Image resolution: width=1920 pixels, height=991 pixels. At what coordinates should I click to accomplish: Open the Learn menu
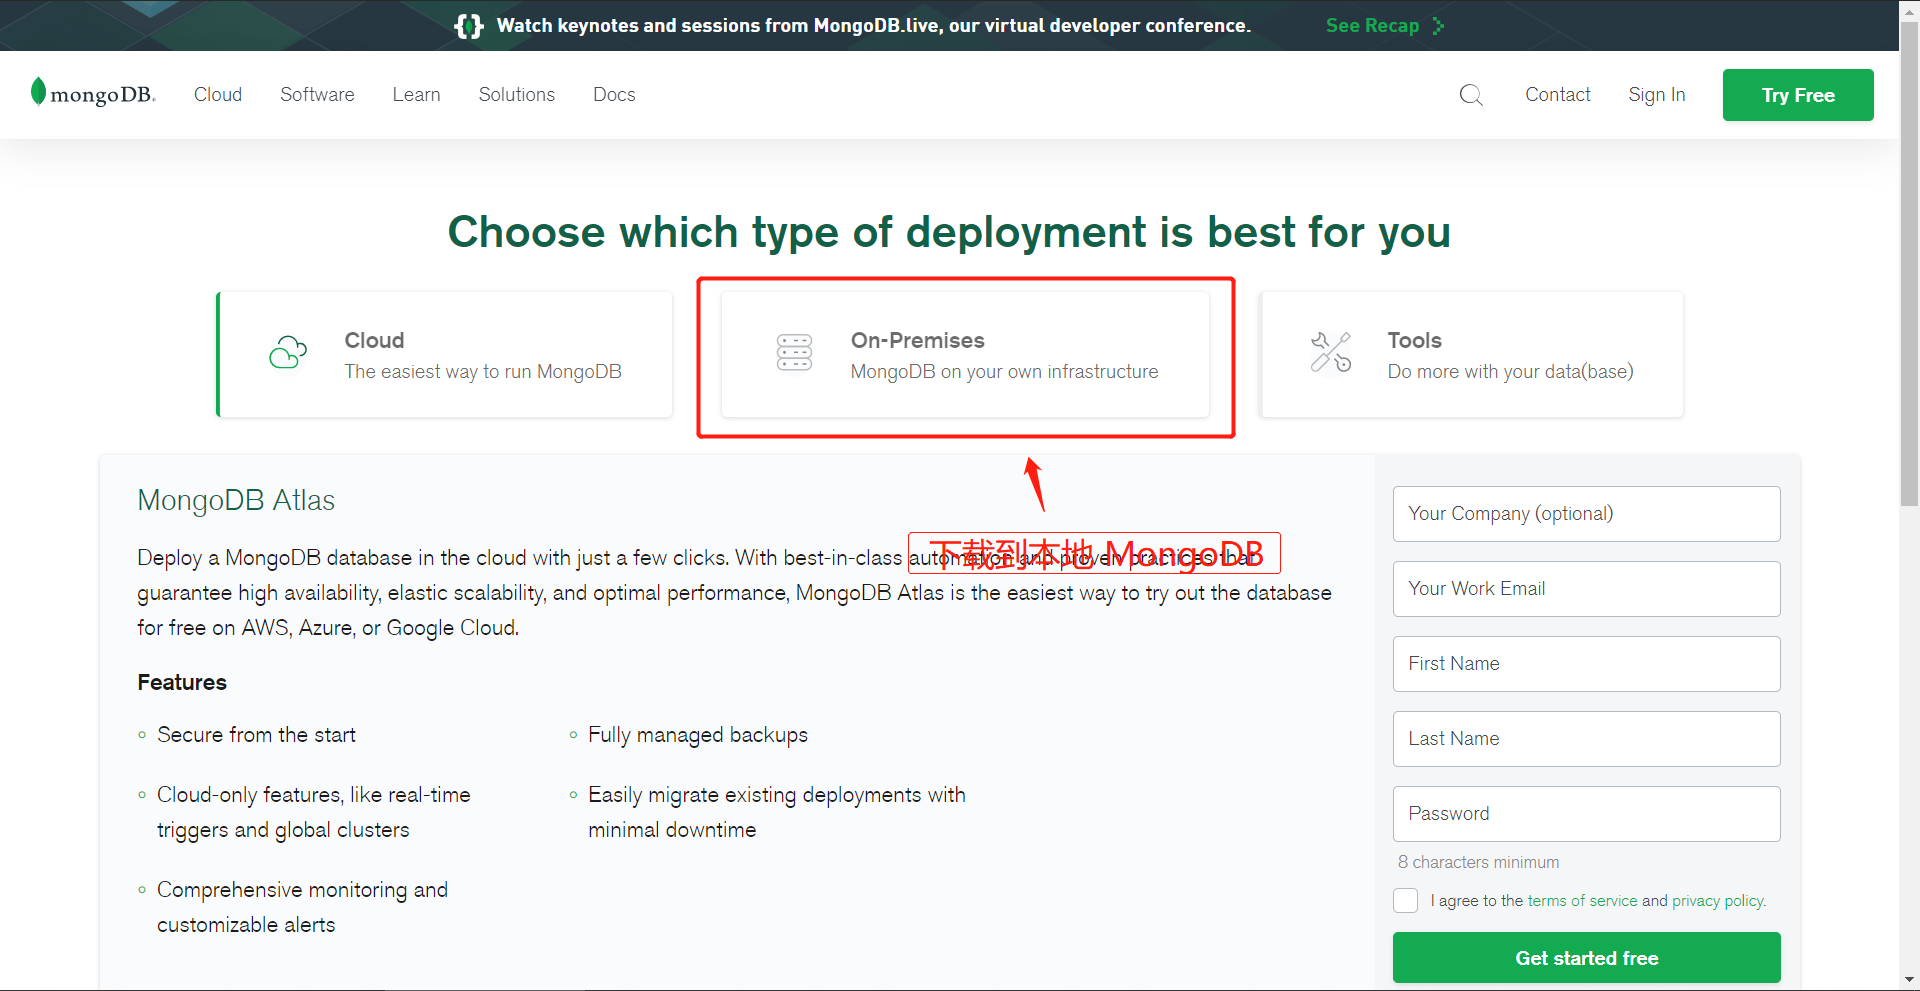416,94
